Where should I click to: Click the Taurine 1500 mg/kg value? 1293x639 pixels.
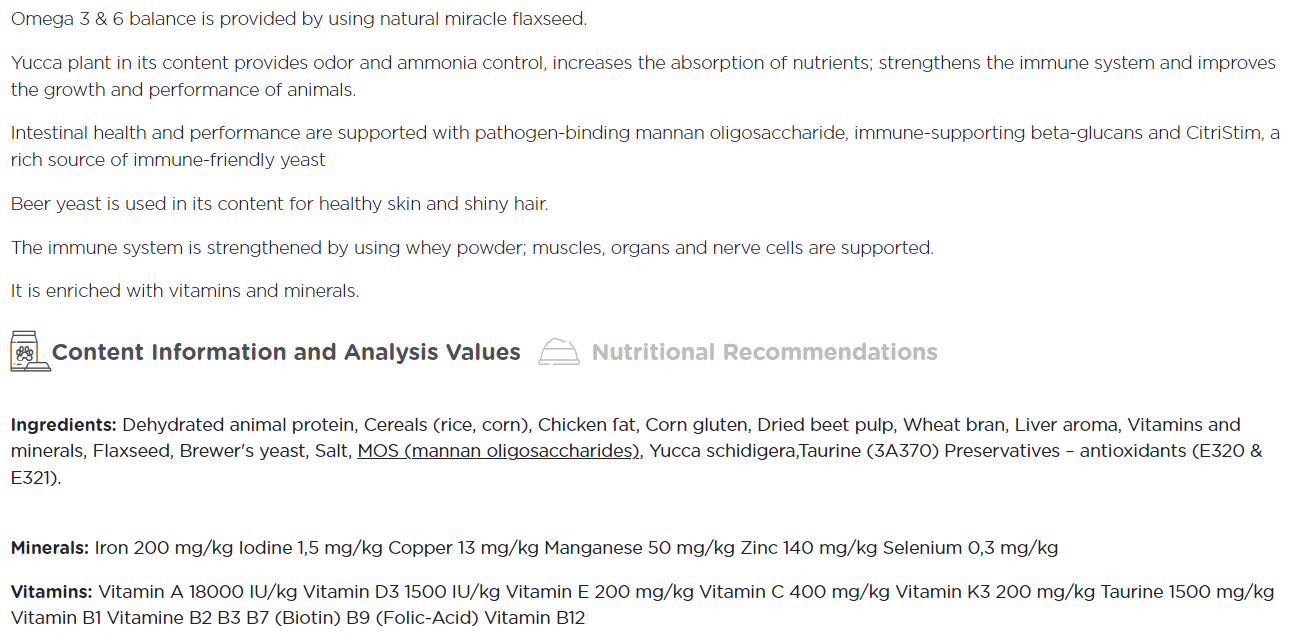[x=1187, y=592]
